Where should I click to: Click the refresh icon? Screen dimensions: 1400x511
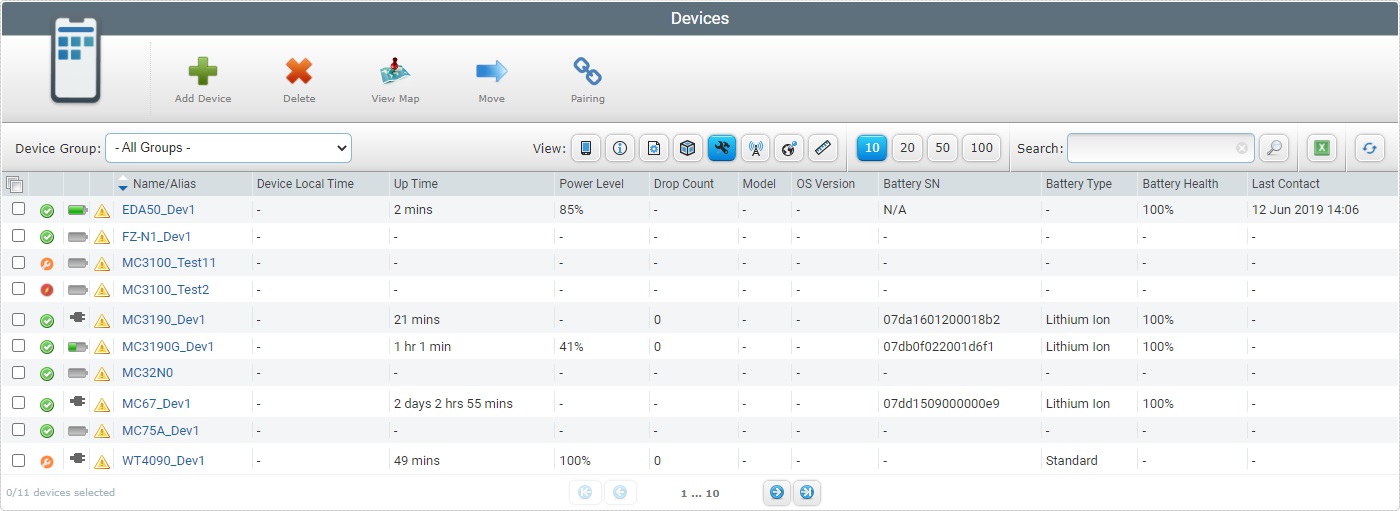coord(1370,148)
